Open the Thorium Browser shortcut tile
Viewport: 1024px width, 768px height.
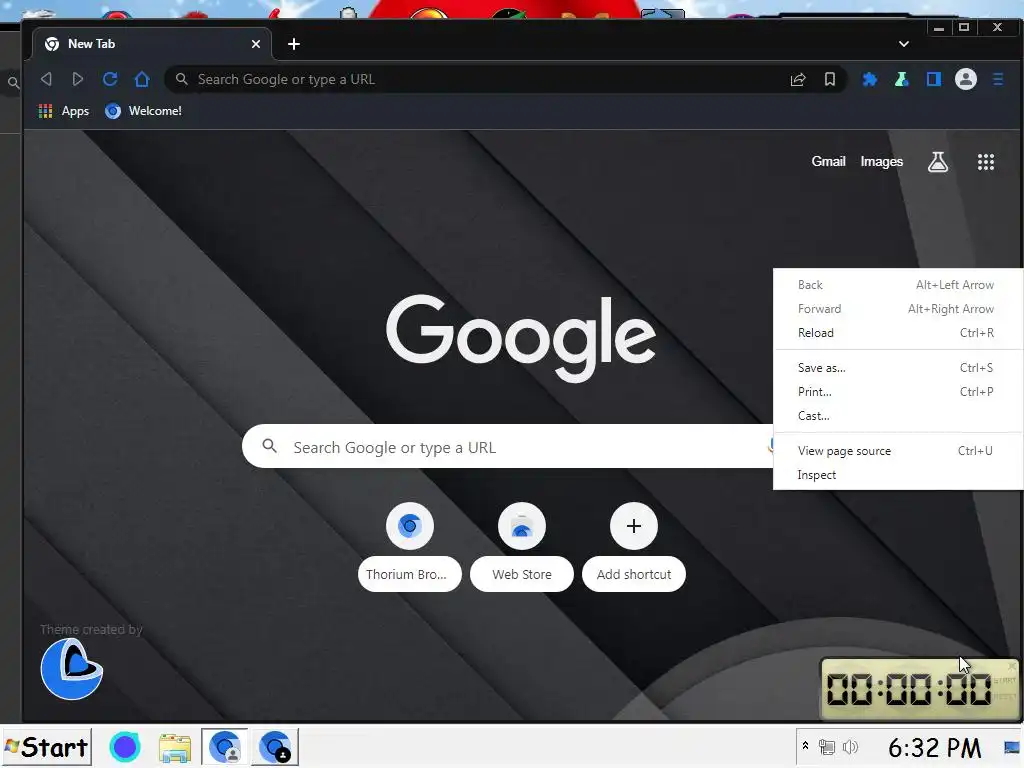(409, 526)
